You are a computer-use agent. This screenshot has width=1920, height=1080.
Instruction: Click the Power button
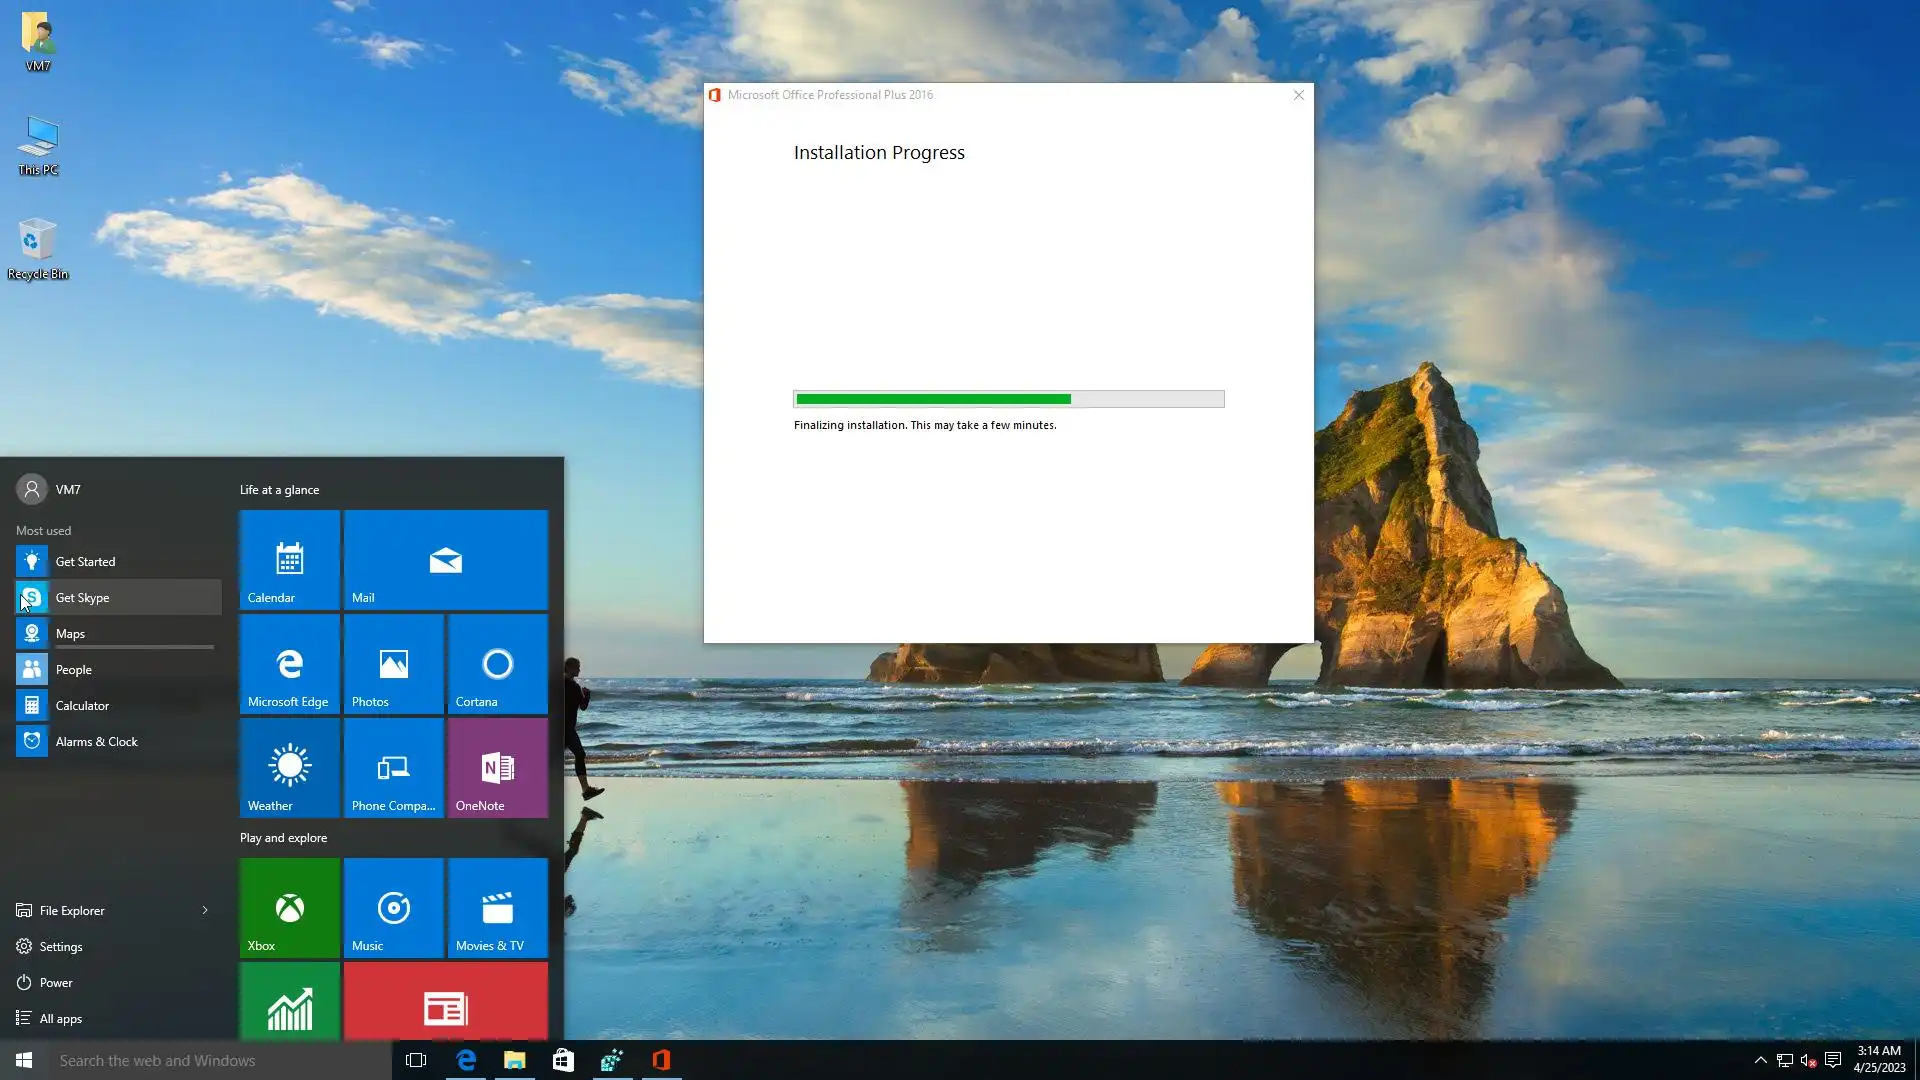pos(55,982)
